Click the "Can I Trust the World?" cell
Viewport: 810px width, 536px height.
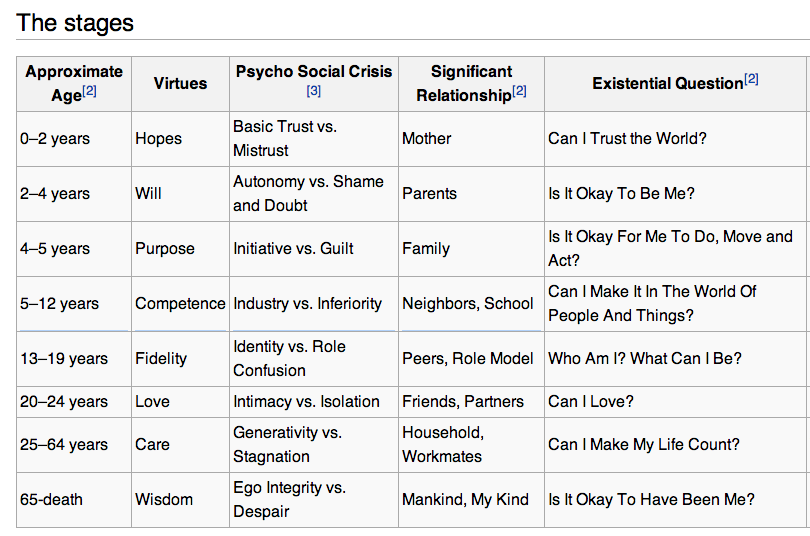(627, 138)
